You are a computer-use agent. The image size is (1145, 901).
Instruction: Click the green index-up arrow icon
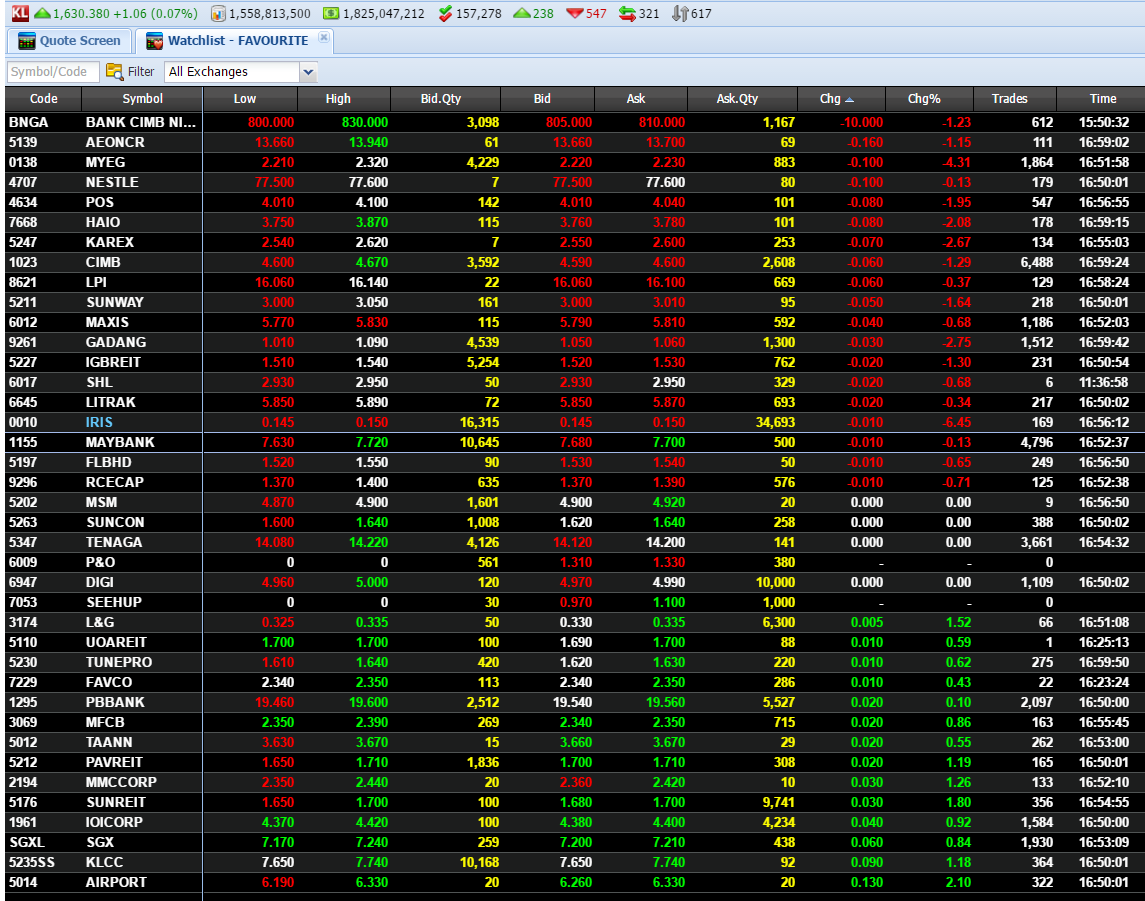(42, 13)
